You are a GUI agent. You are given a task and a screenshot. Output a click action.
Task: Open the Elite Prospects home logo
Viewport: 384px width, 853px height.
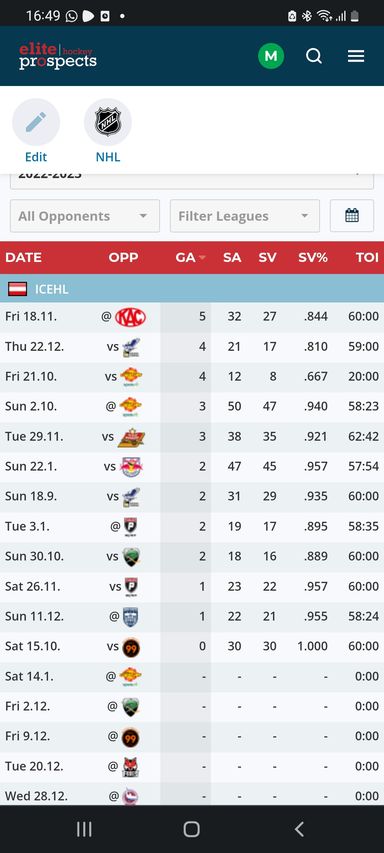pos(58,56)
